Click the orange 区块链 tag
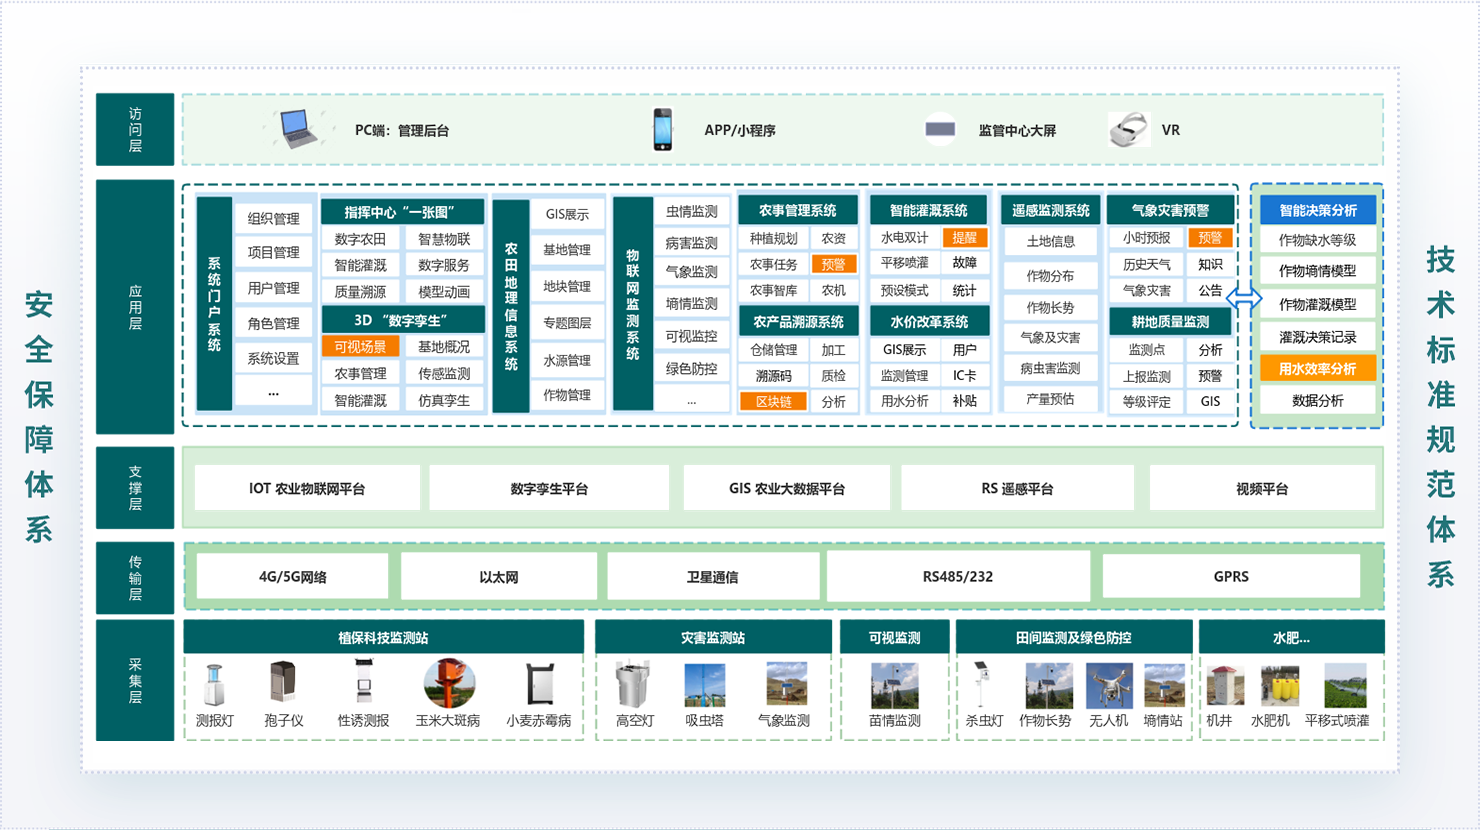The height and width of the screenshot is (830, 1480). tap(773, 402)
